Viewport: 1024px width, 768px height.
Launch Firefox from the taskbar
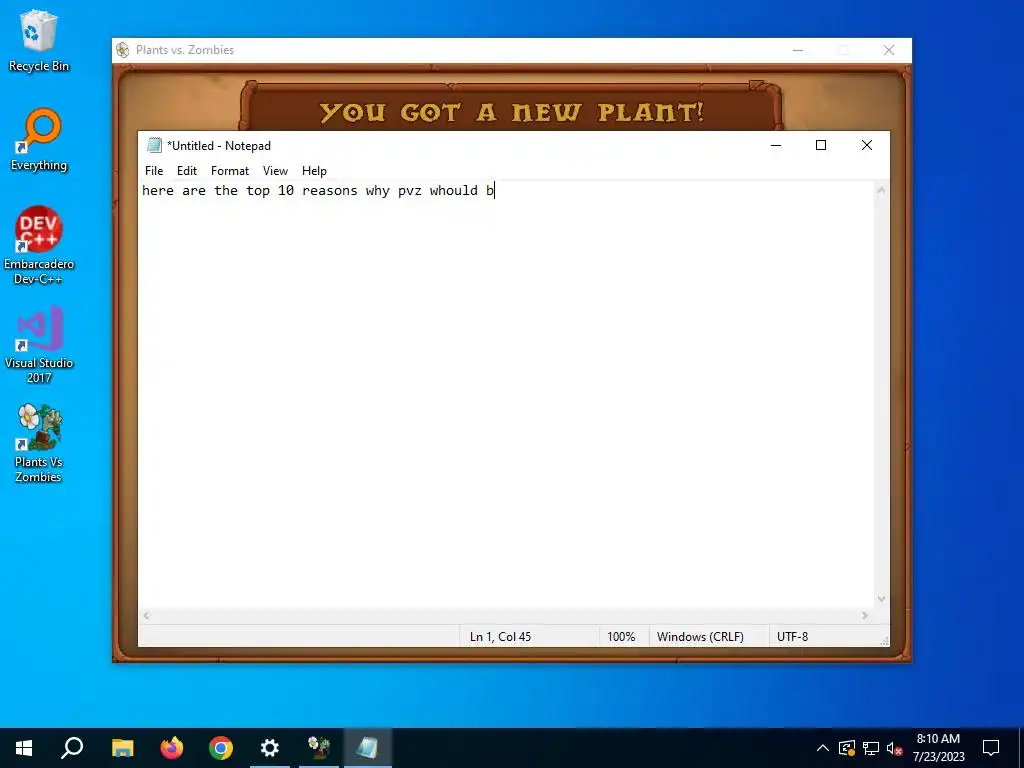click(172, 748)
